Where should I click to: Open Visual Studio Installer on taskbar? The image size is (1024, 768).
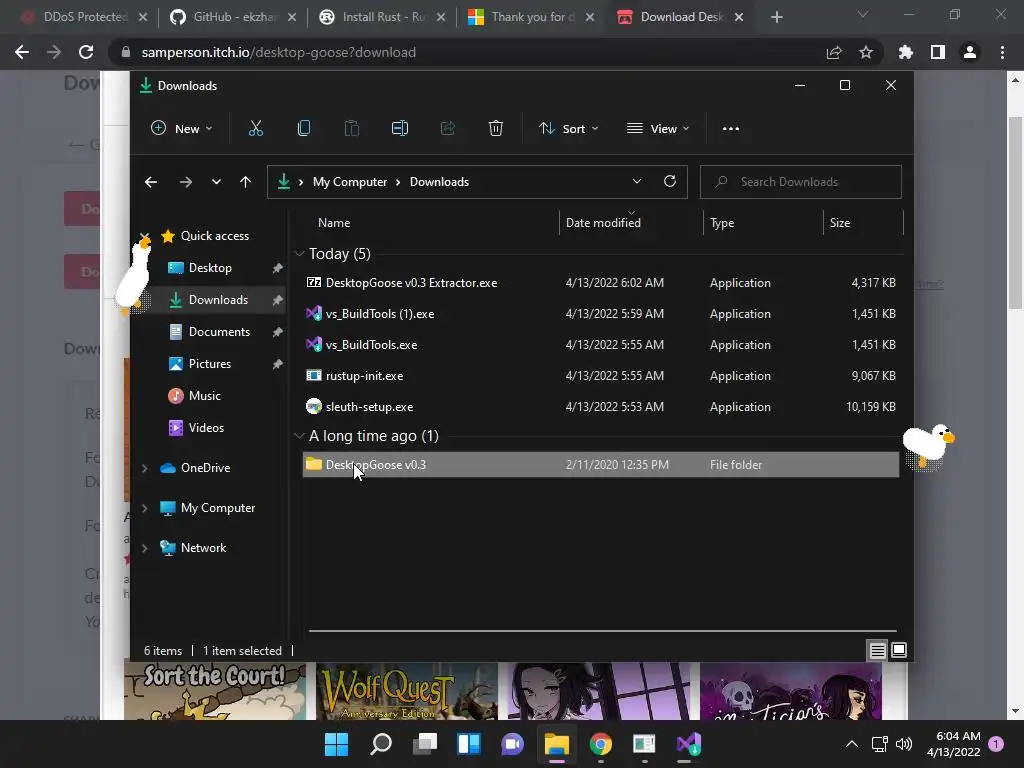click(688, 744)
